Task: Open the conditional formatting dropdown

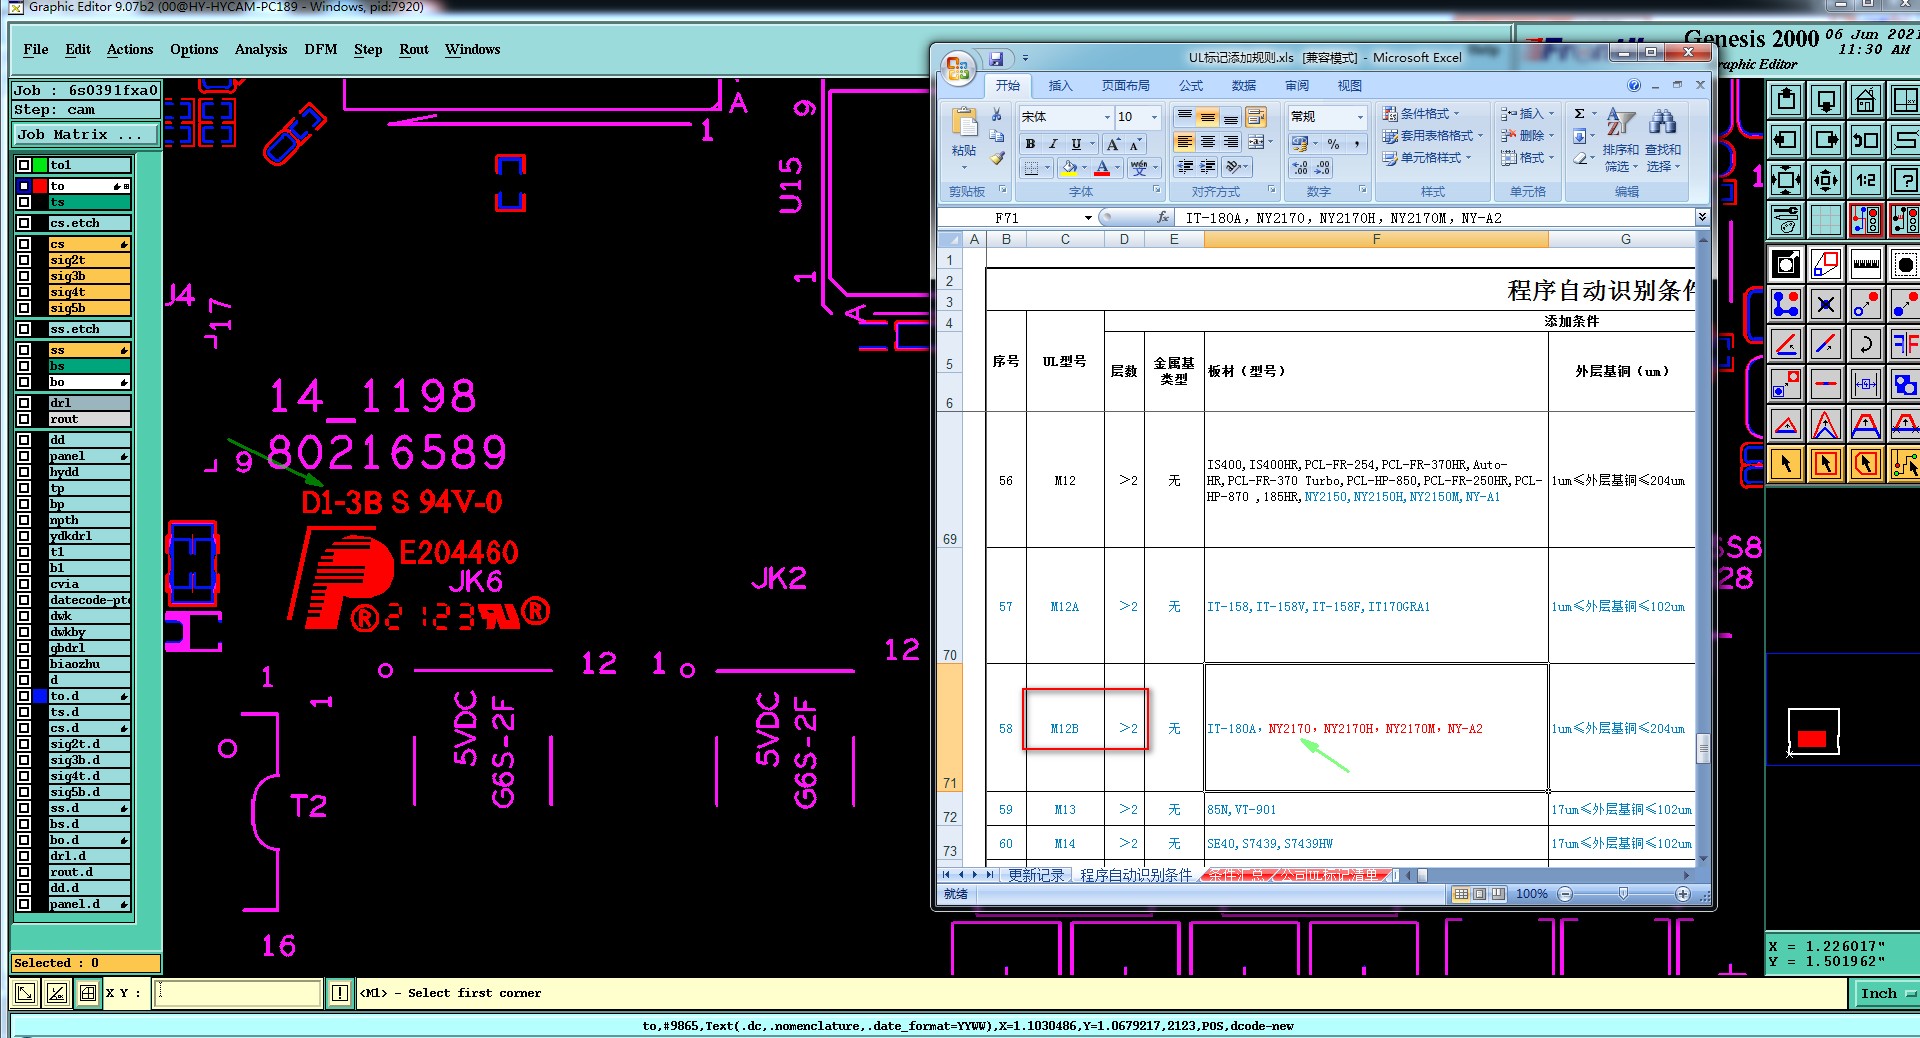Action: 1422,114
